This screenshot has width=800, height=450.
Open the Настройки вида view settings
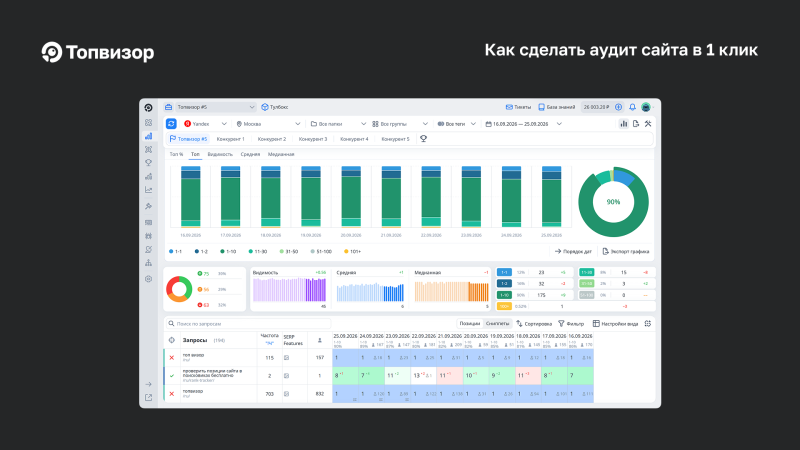point(615,323)
